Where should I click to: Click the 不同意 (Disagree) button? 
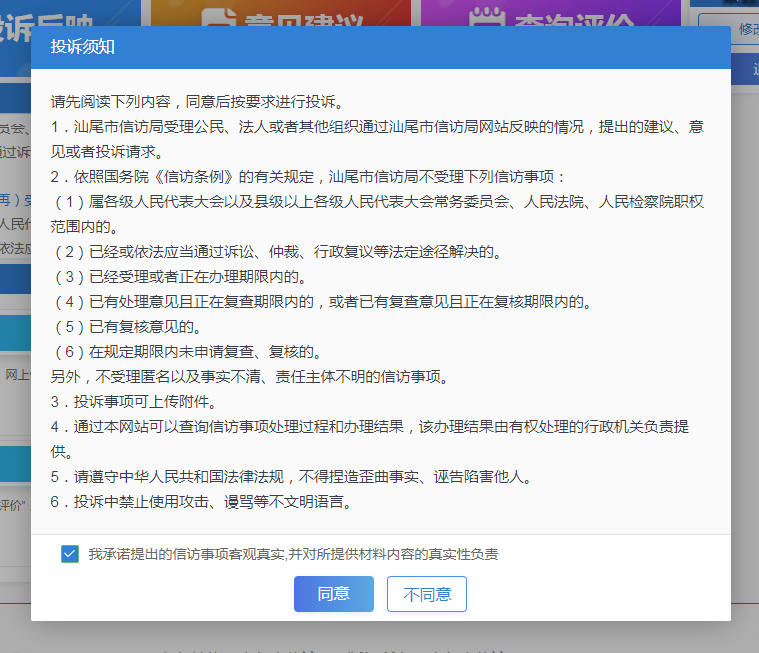point(427,594)
